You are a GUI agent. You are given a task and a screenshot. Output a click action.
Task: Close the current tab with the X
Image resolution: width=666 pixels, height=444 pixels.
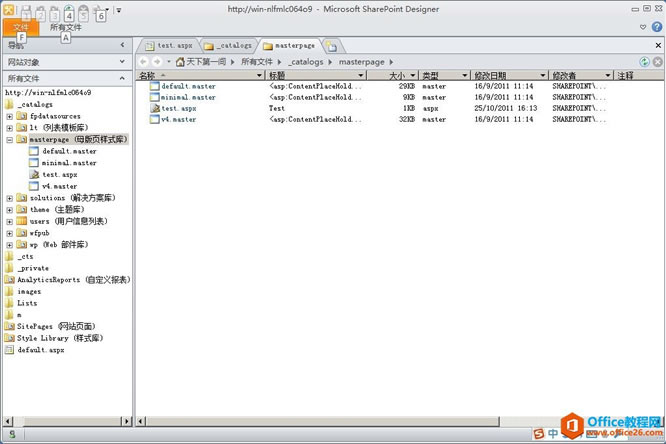(658, 45)
